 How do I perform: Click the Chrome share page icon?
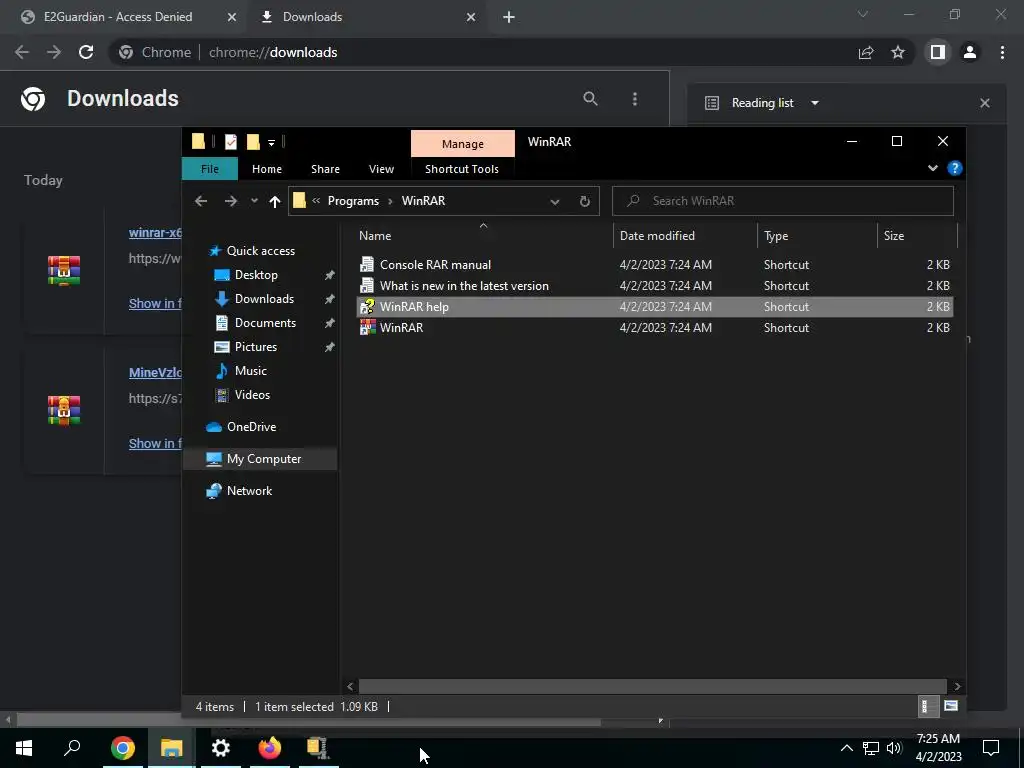[x=866, y=52]
